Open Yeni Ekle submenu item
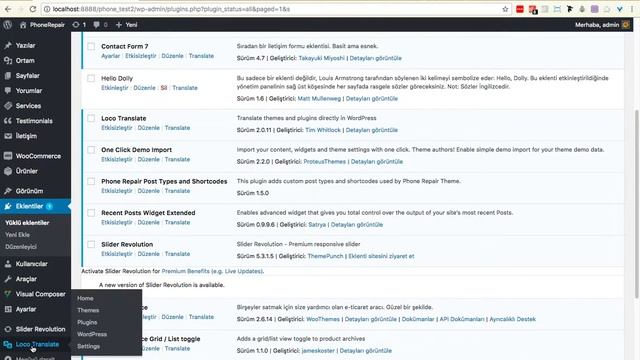The width and height of the screenshot is (640, 360). (x=17, y=235)
